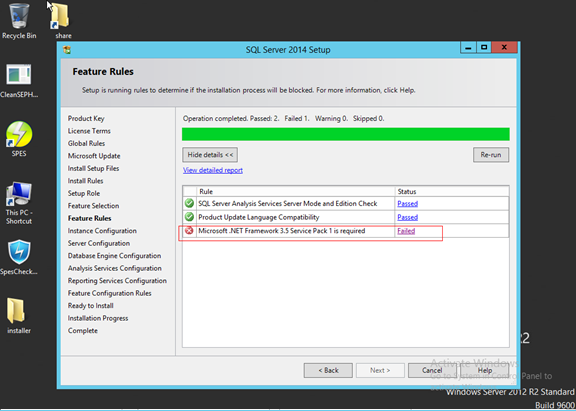Select Analysis Services Configuration step
The image size is (576, 411).
[x=115, y=268]
